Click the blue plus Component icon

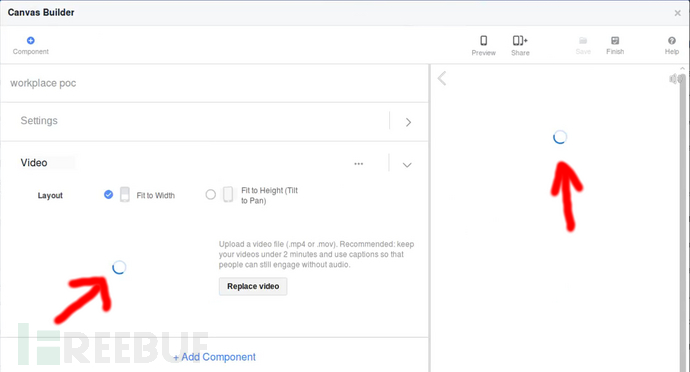tap(30, 41)
